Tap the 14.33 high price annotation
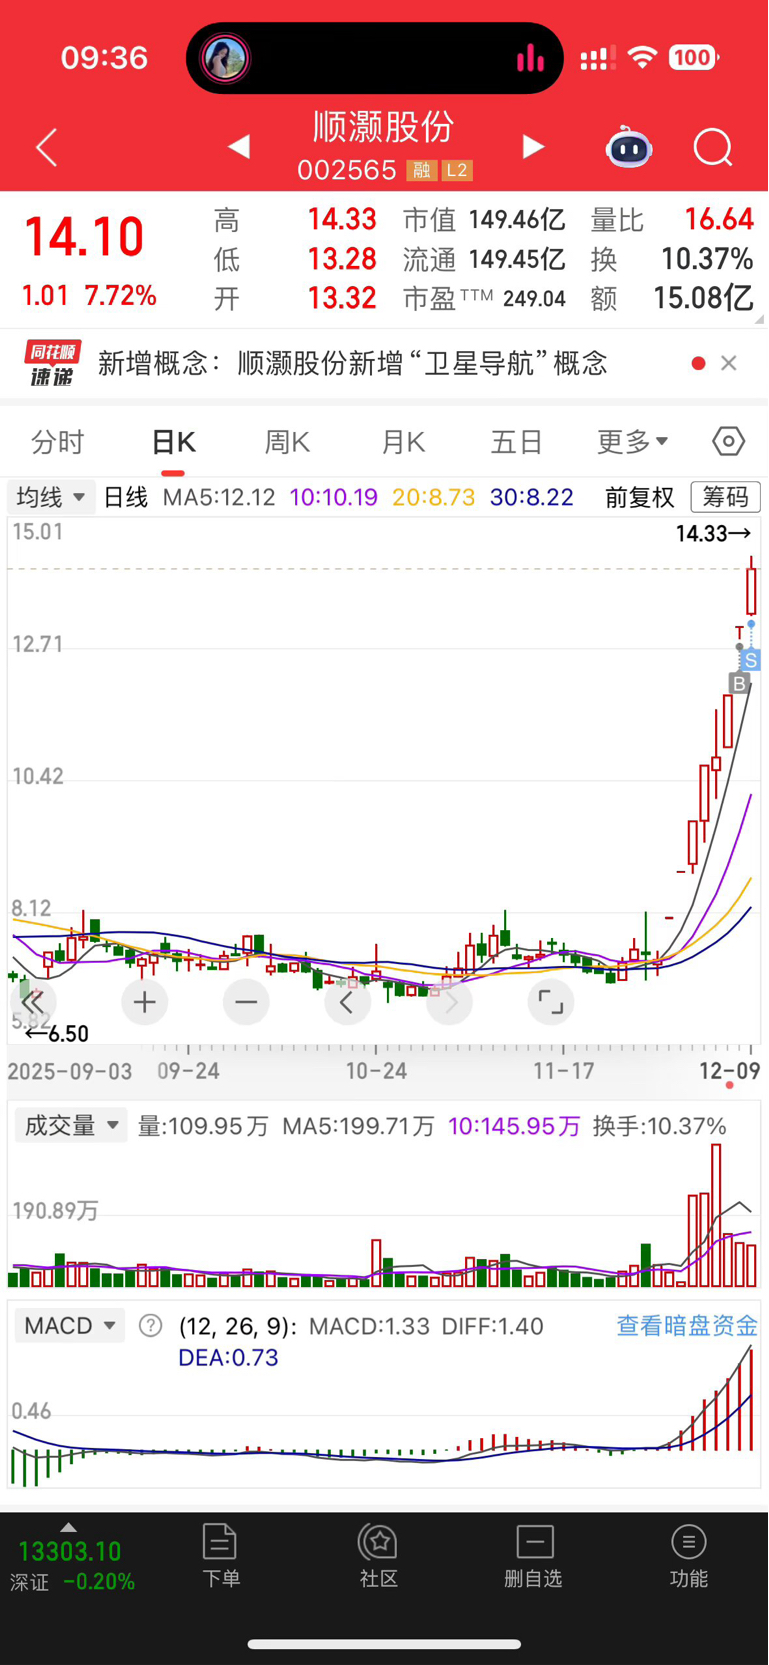Screen dimensions: 769x1665 (713, 534)
